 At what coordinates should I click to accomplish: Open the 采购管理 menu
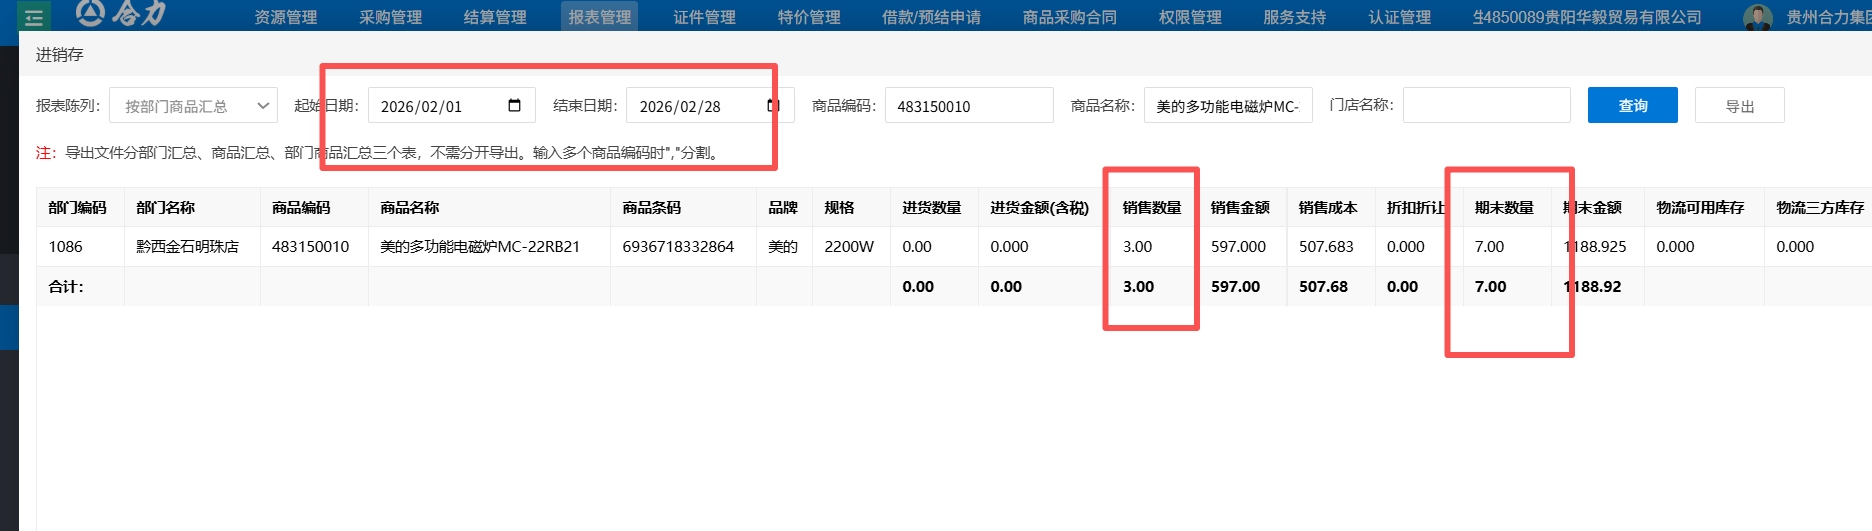390,17
